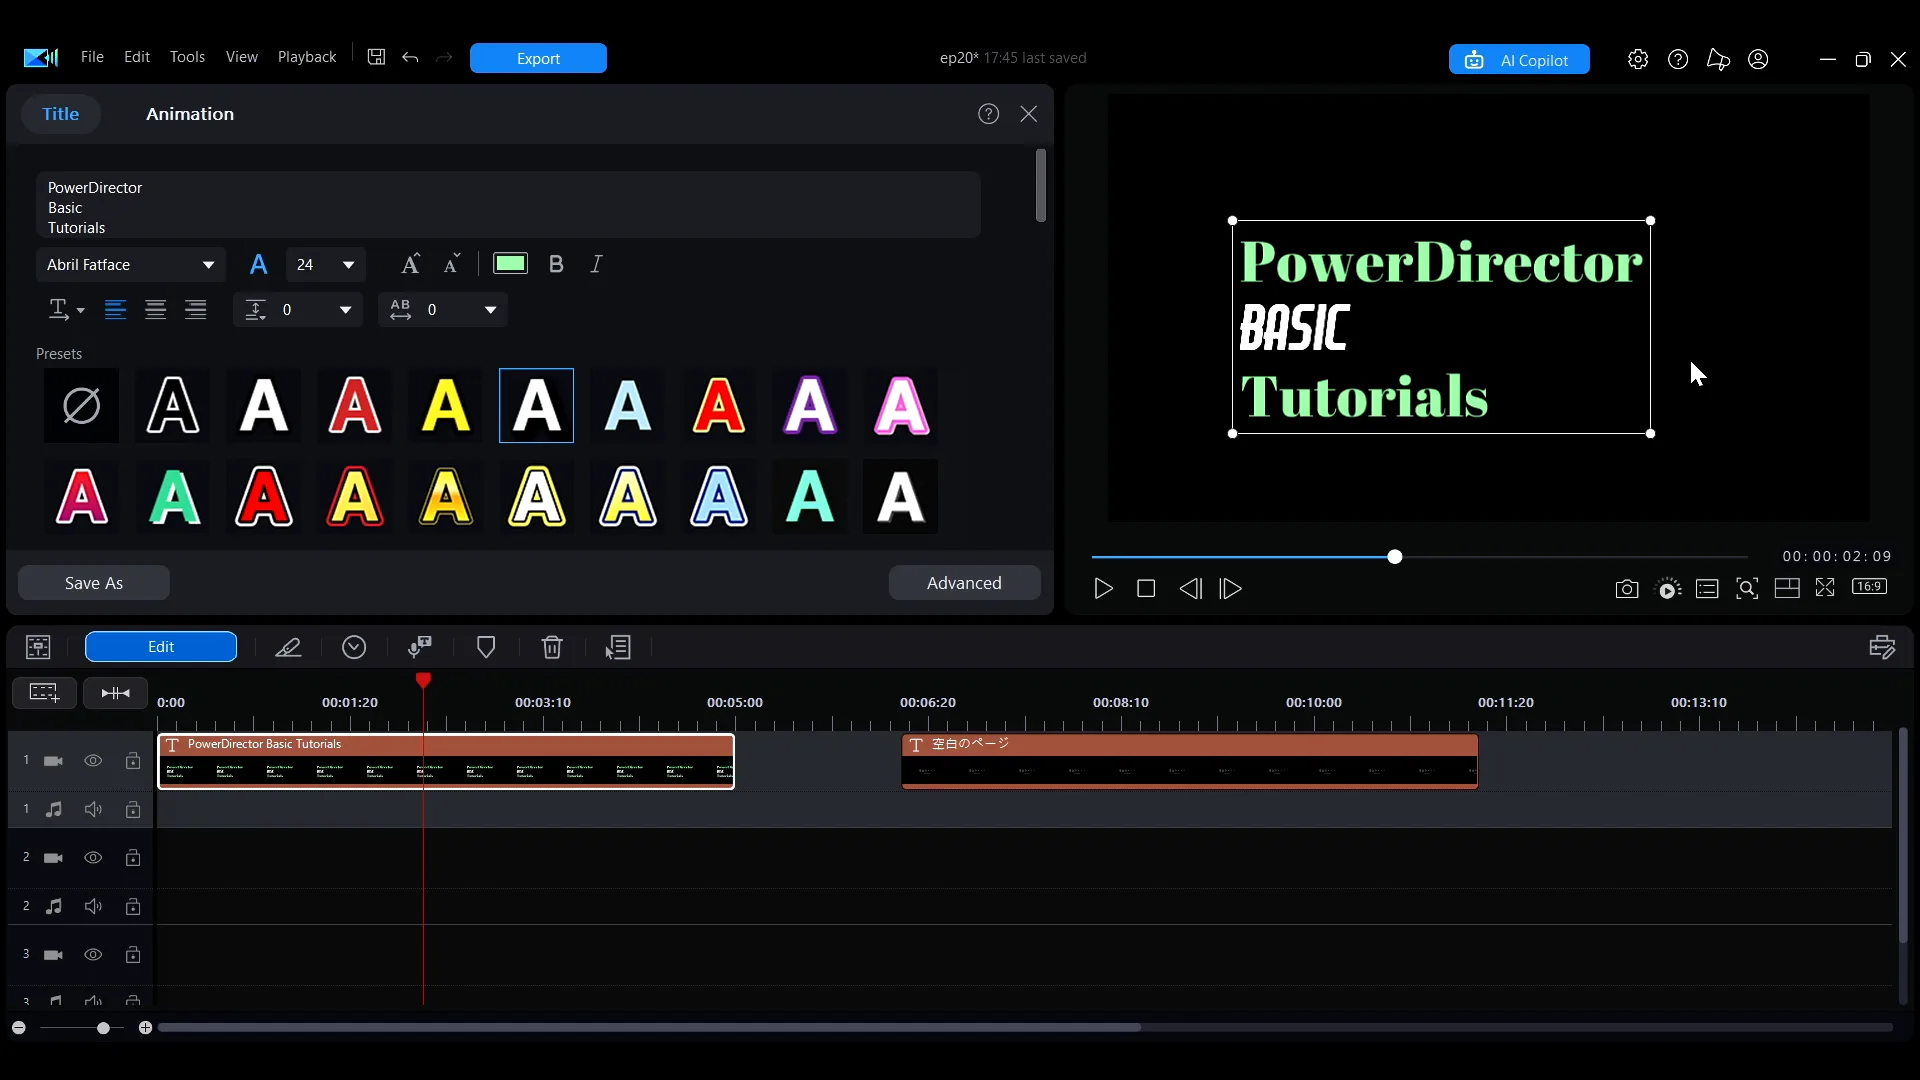Click the timeline Edit button
Image resolution: width=1920 pixels, height=1080 pixels.
click(x=161, y=647)
